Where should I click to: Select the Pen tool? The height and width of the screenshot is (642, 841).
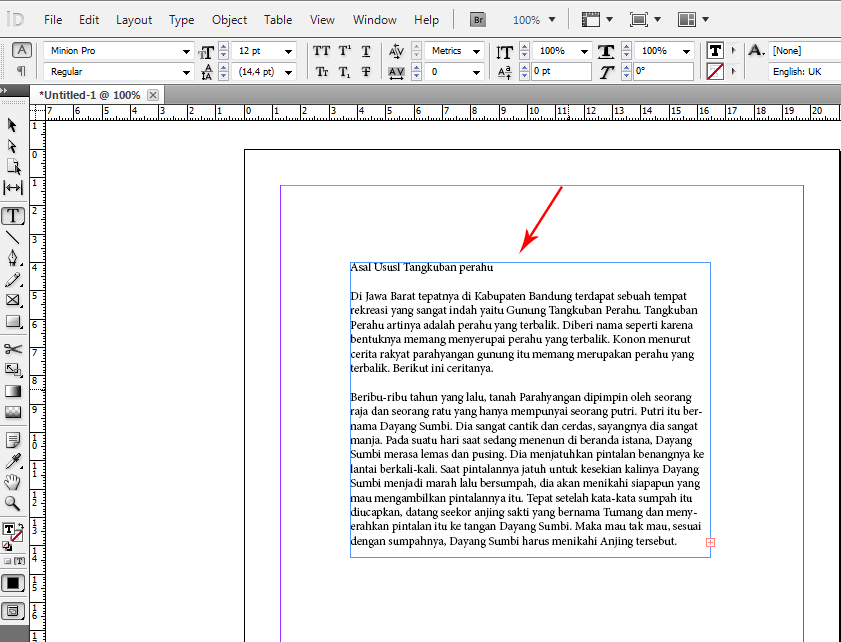(13, 259)
